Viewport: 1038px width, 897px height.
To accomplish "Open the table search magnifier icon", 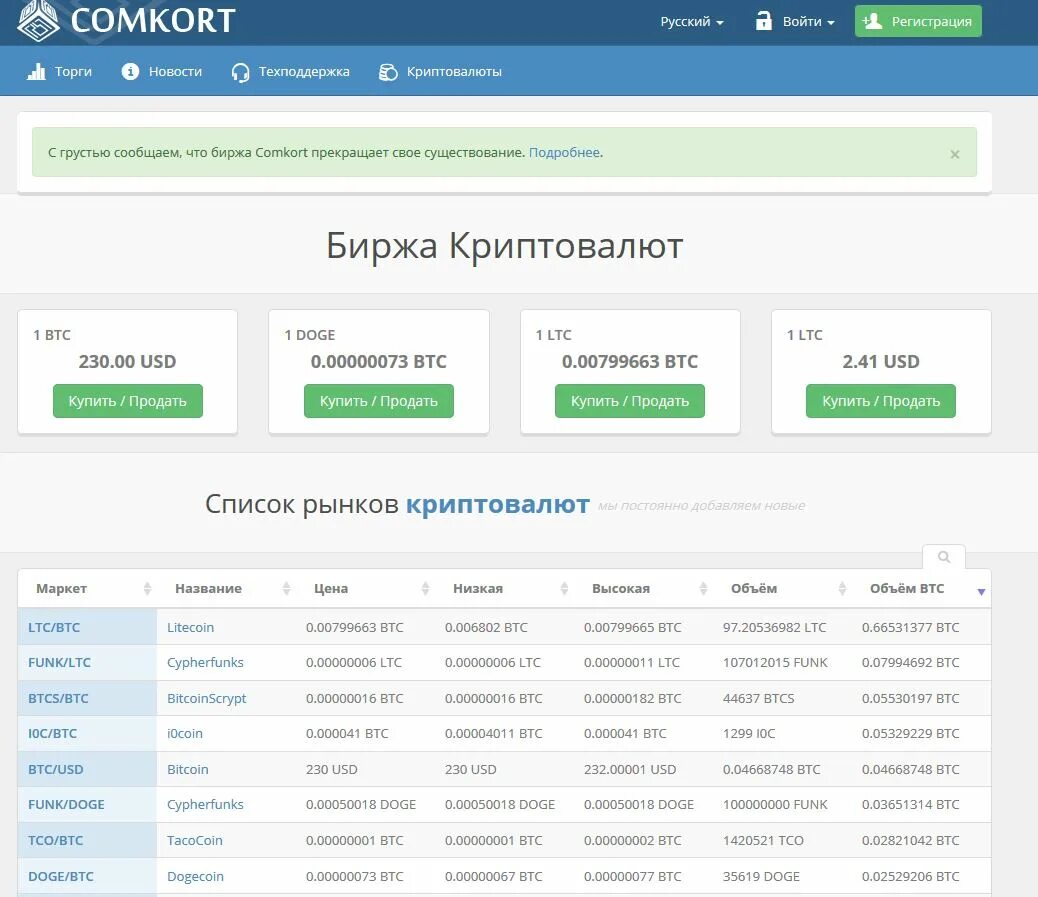I will [x=944, y=557].
